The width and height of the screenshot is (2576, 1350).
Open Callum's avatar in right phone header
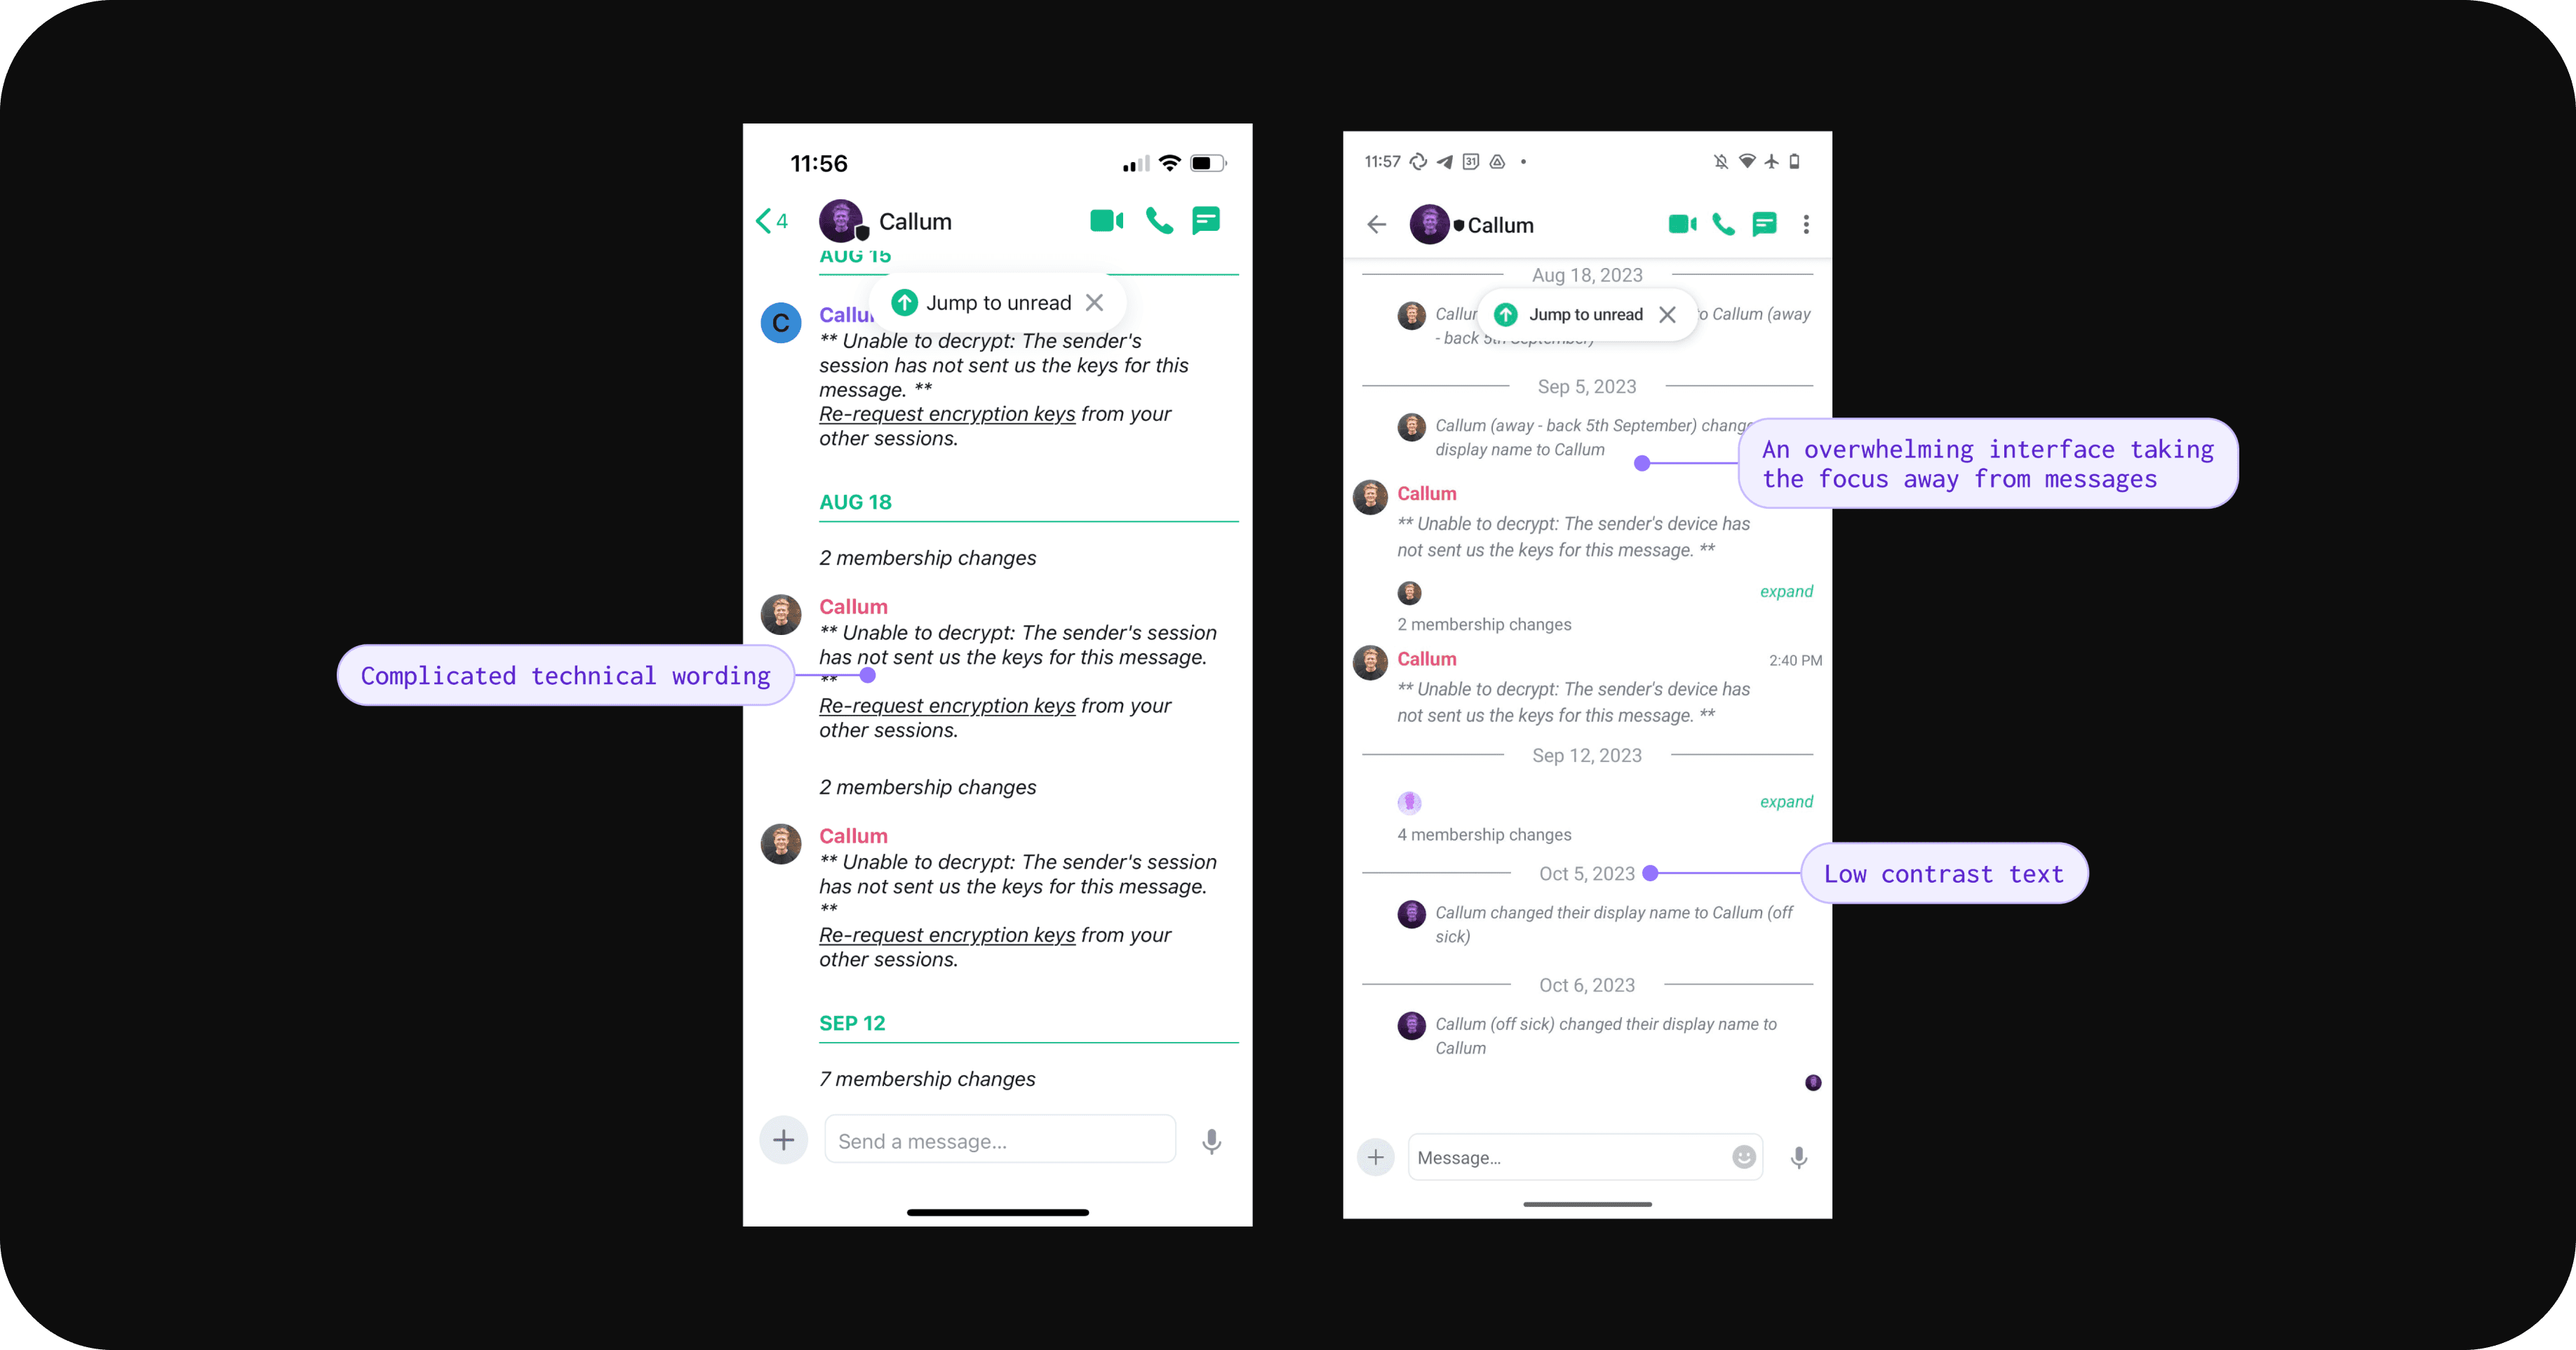1430,224
